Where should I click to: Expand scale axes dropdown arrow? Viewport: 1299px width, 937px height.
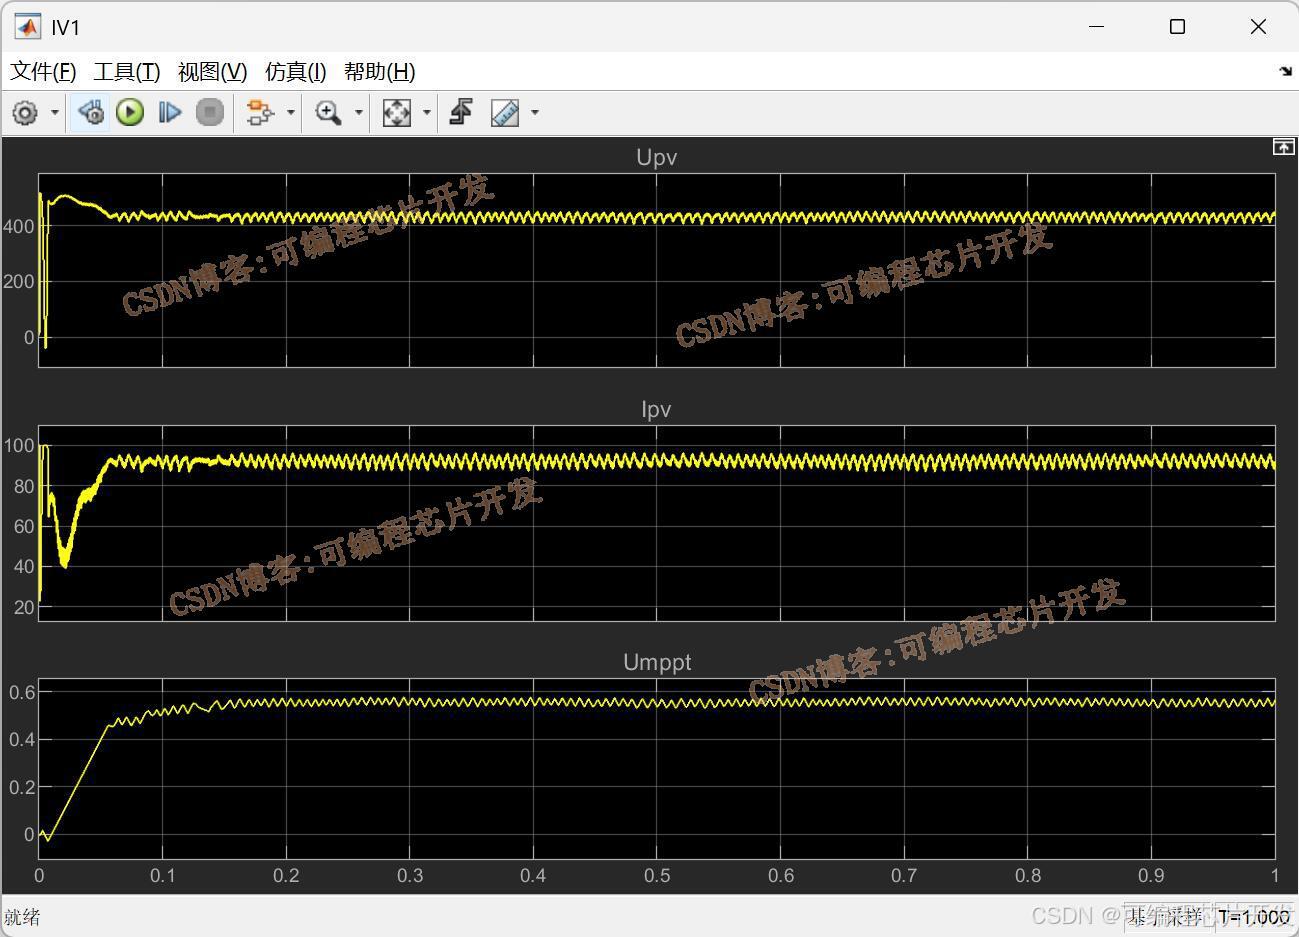(x=427, y=112)
